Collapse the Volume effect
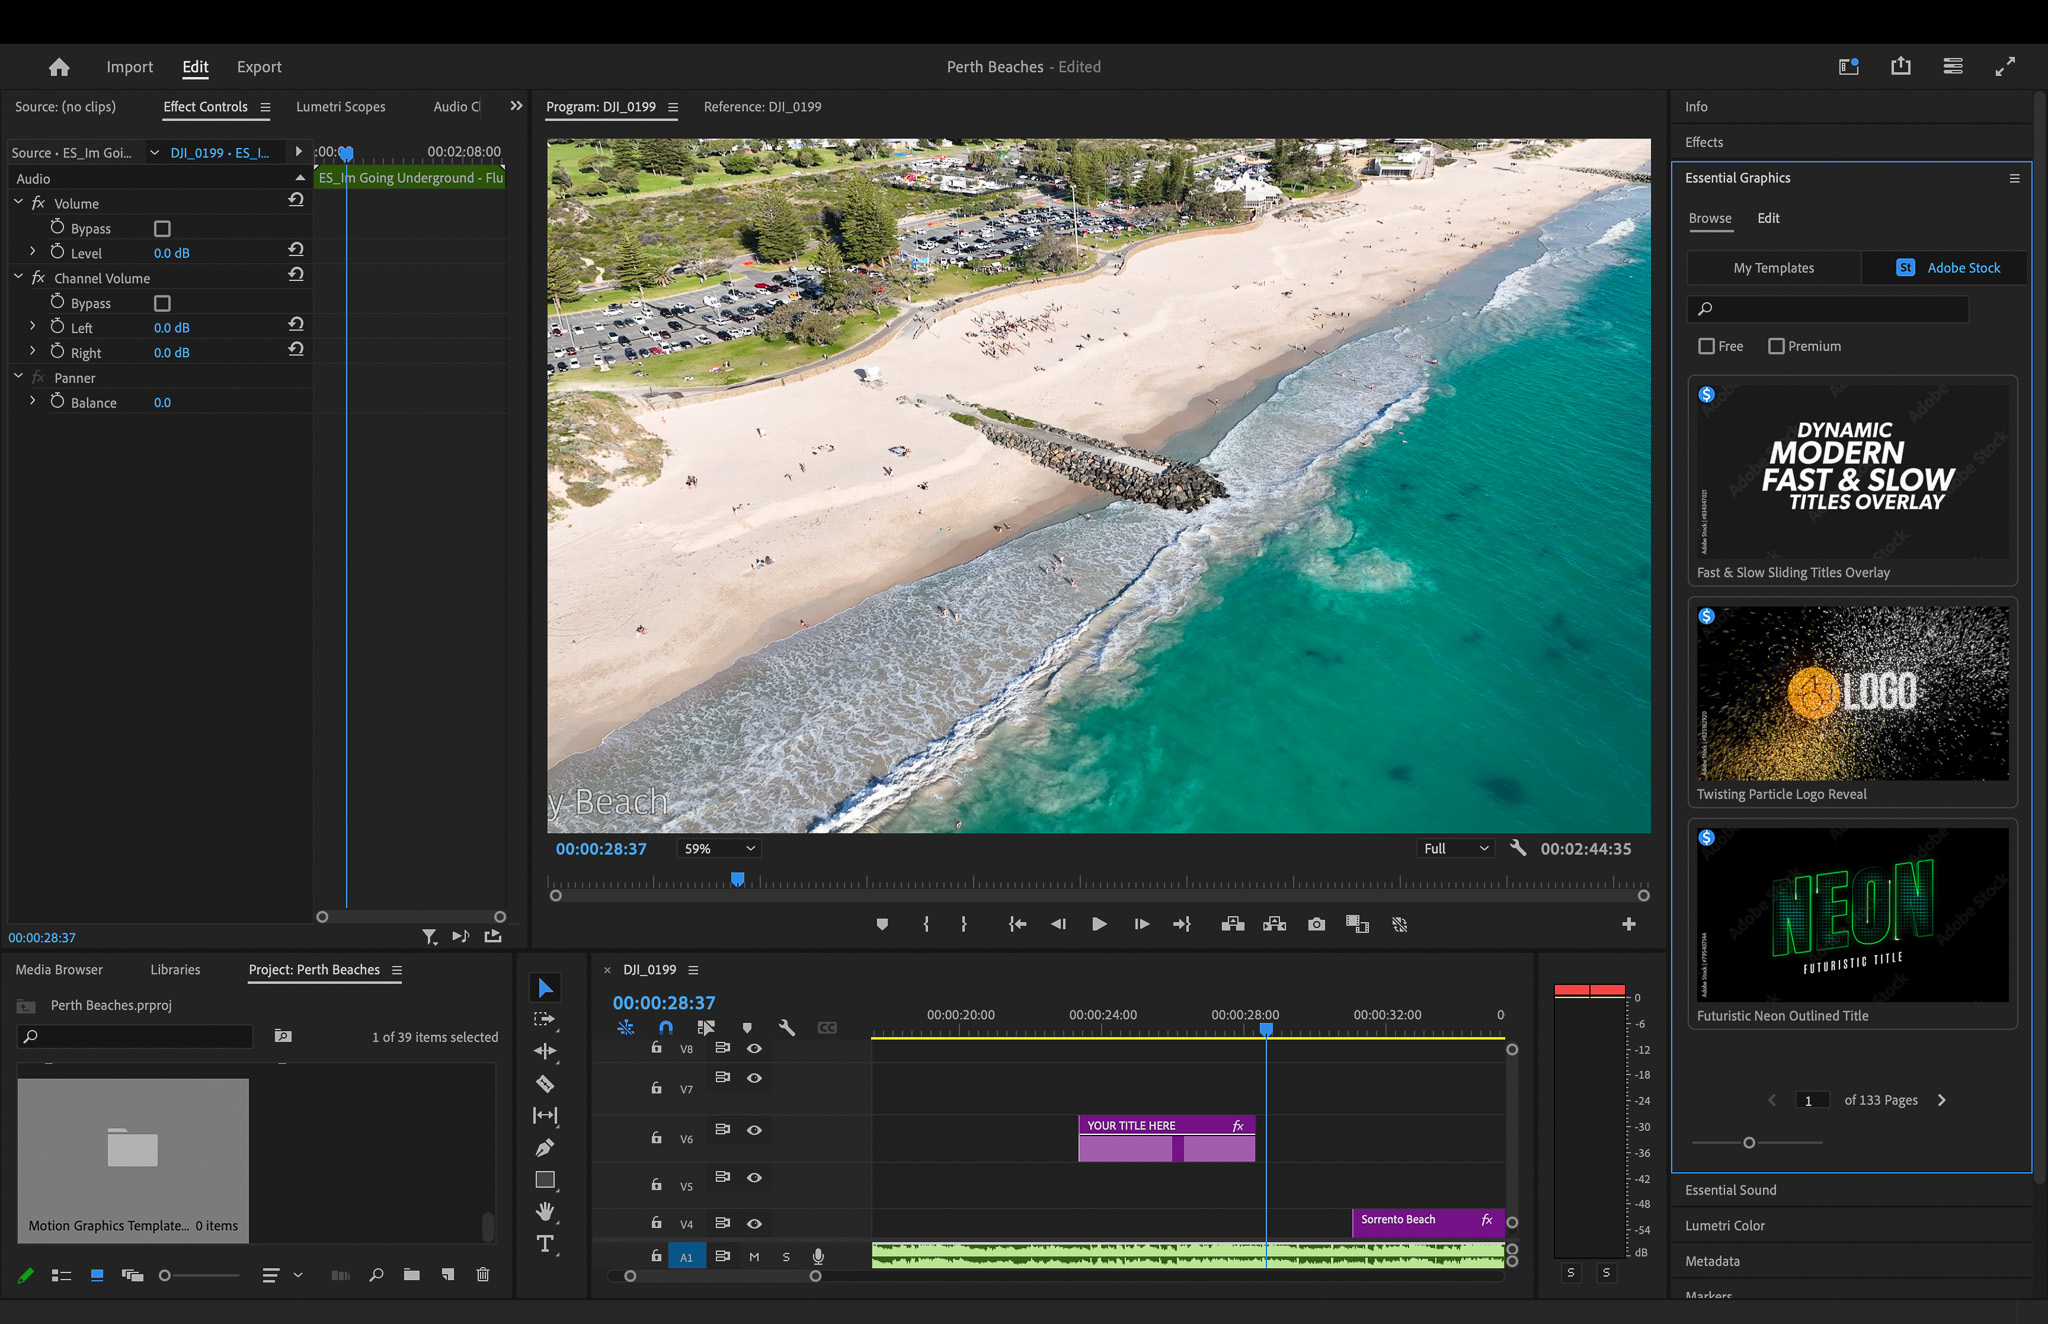Viewport: 2048px width, 1324px height. (18, 203)
